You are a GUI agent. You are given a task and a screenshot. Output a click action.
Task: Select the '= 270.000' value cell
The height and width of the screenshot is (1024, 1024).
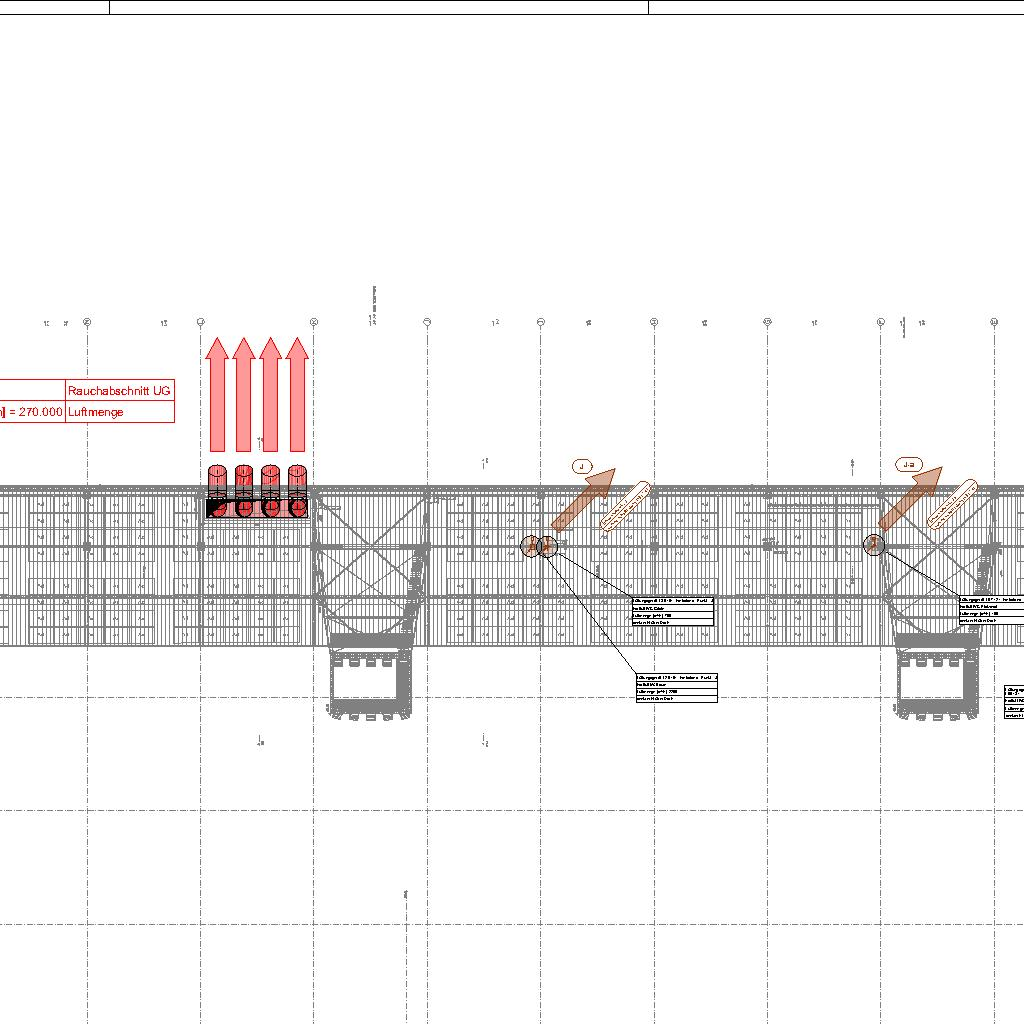click(x=32, y=412)
